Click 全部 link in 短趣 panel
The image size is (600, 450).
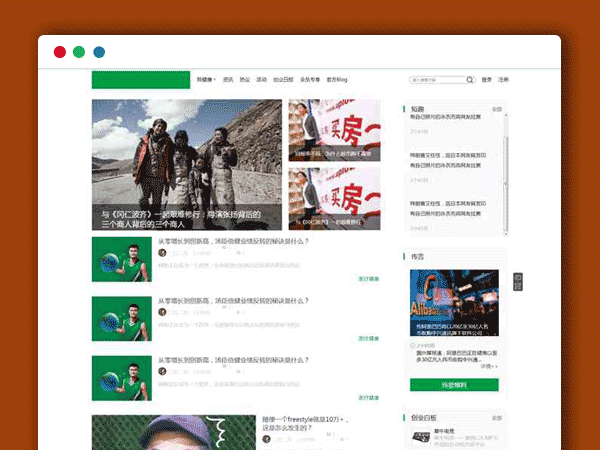coord(496,108)
